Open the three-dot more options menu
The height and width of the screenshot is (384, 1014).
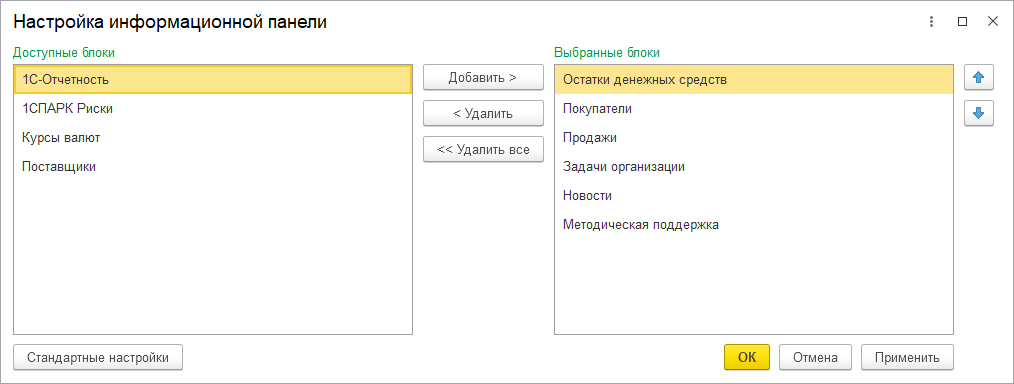tap(931, 22)
